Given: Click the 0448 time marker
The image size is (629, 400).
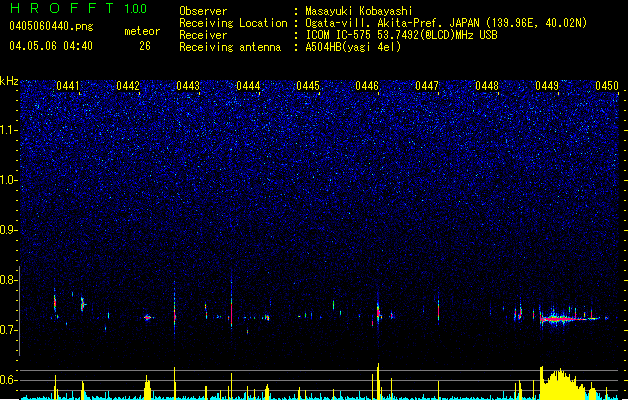Looking at the screenshot, I should click(x=487, y=86).
